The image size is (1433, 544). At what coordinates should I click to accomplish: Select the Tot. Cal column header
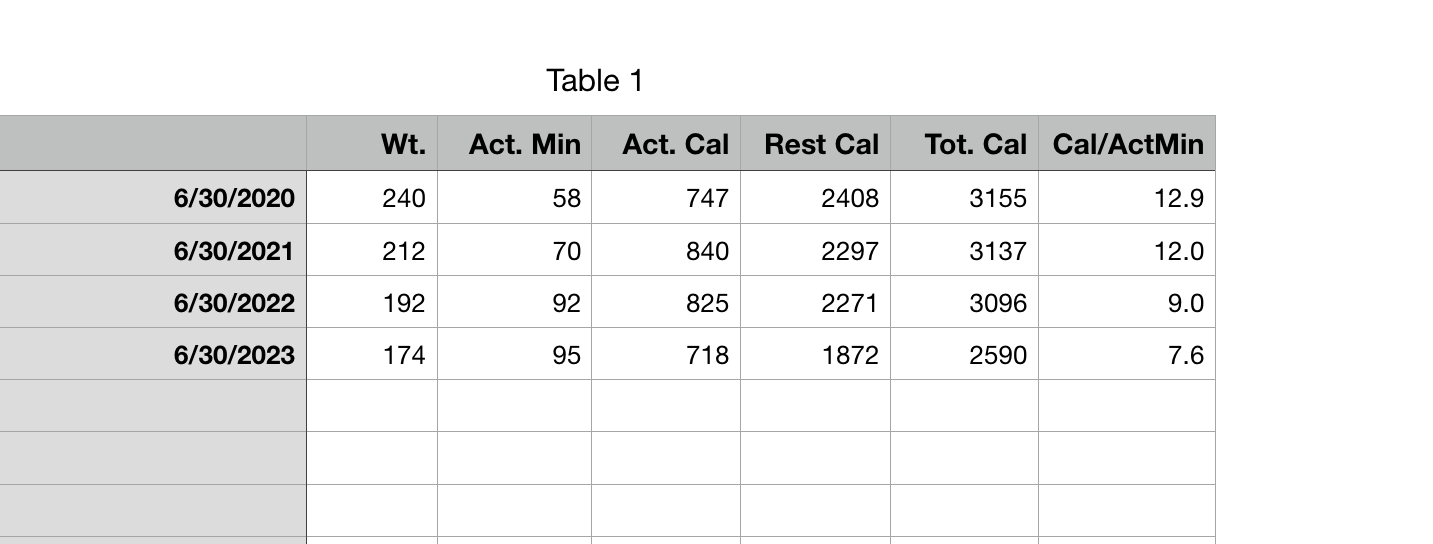click(x=964, y=144)
